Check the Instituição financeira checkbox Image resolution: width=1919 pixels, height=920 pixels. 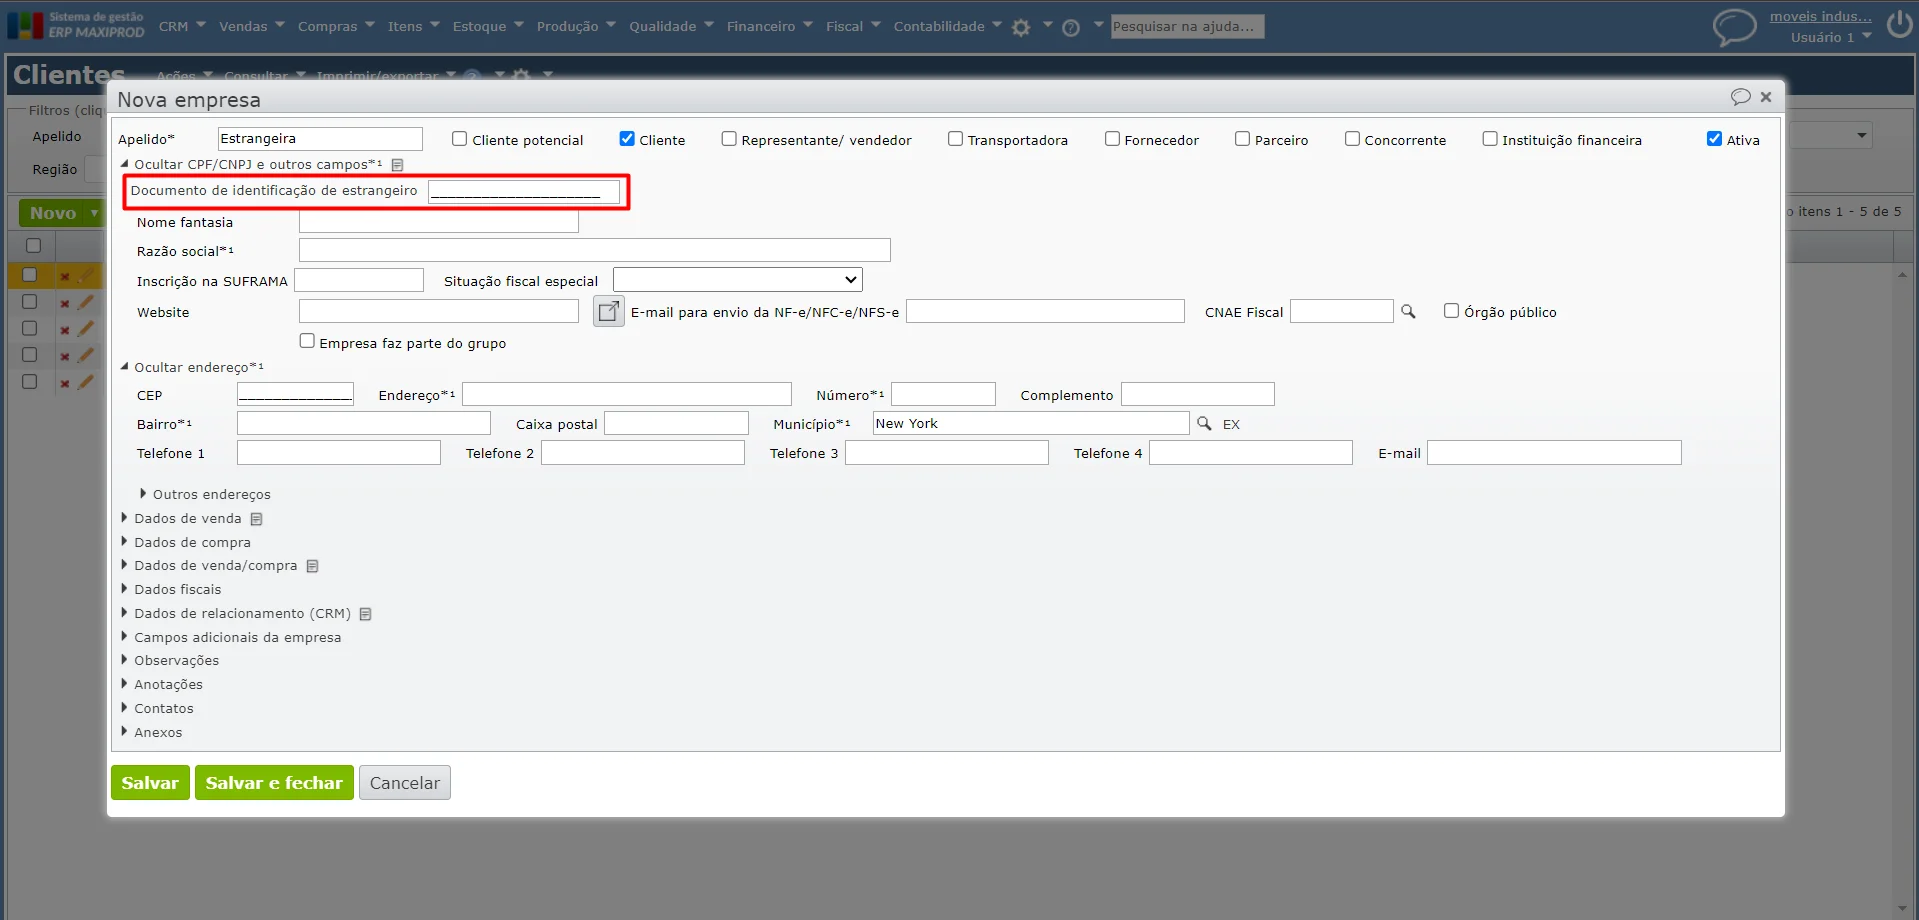tap(1490, 139)
